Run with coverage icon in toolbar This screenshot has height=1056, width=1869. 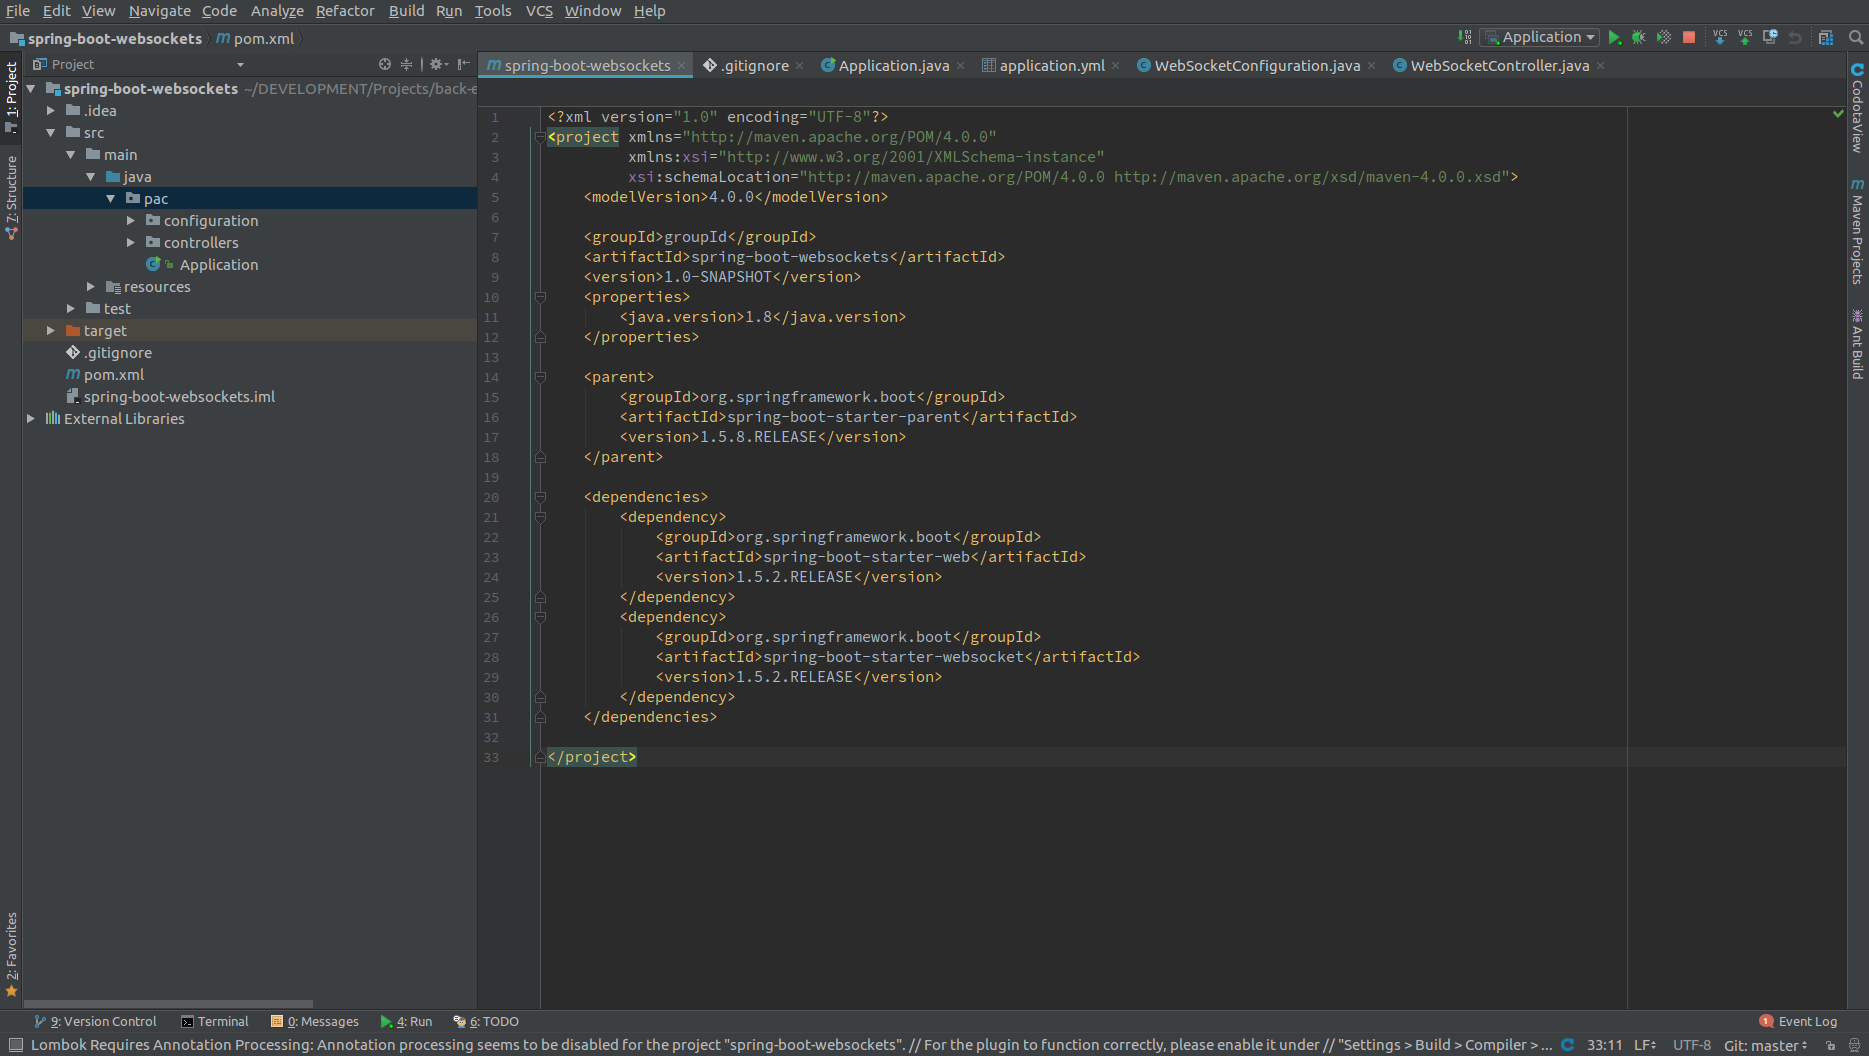pos(1663,37)
